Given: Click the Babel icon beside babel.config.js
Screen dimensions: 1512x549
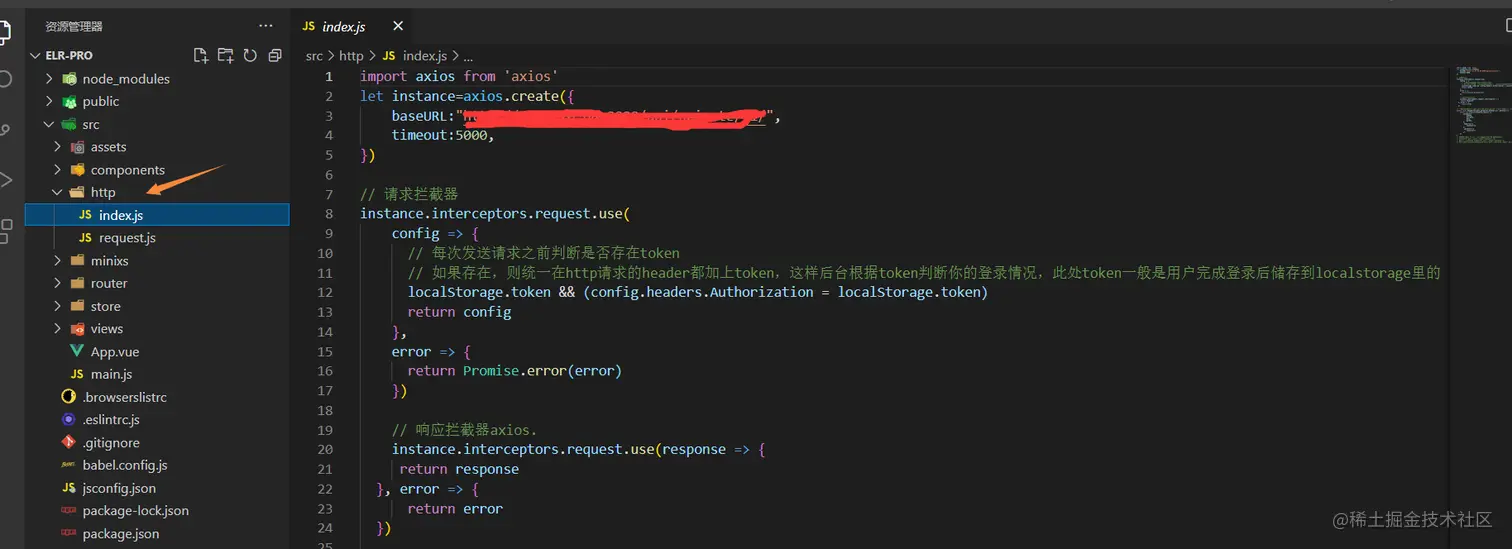Looking at the screenshot, I should click(x=68, y=465).
